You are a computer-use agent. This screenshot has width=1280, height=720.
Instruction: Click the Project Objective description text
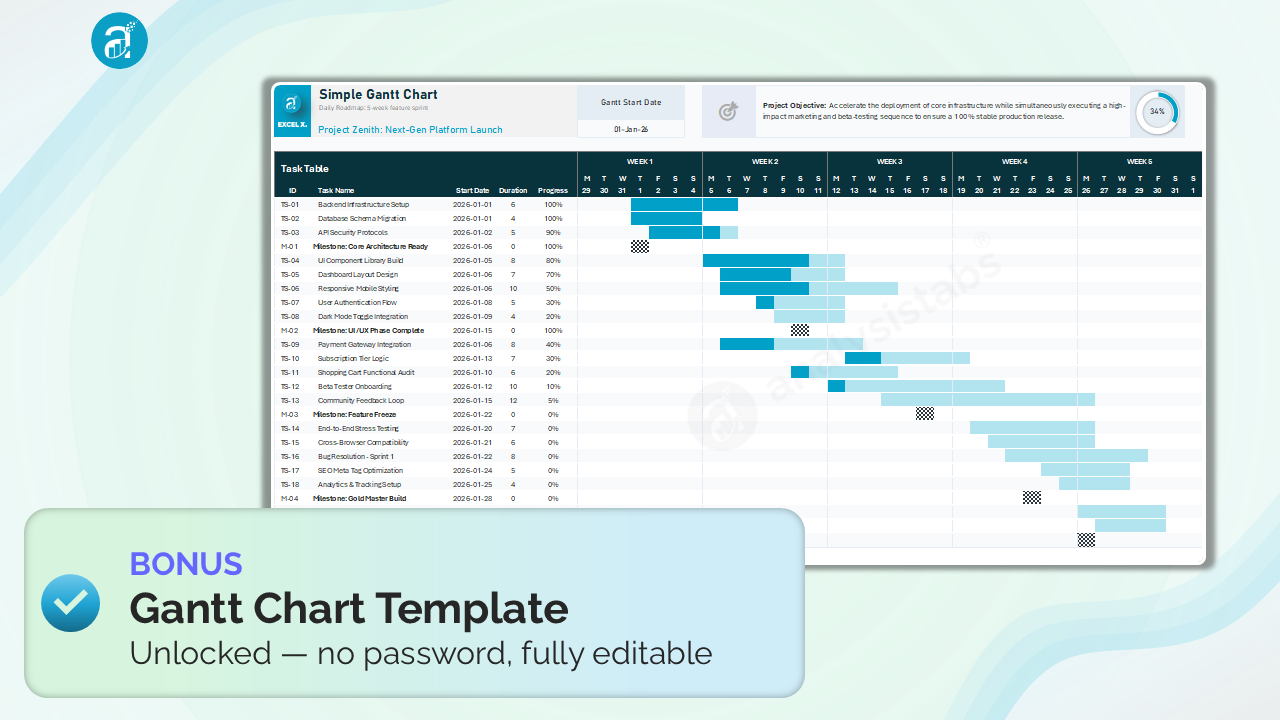pos(945,110)
